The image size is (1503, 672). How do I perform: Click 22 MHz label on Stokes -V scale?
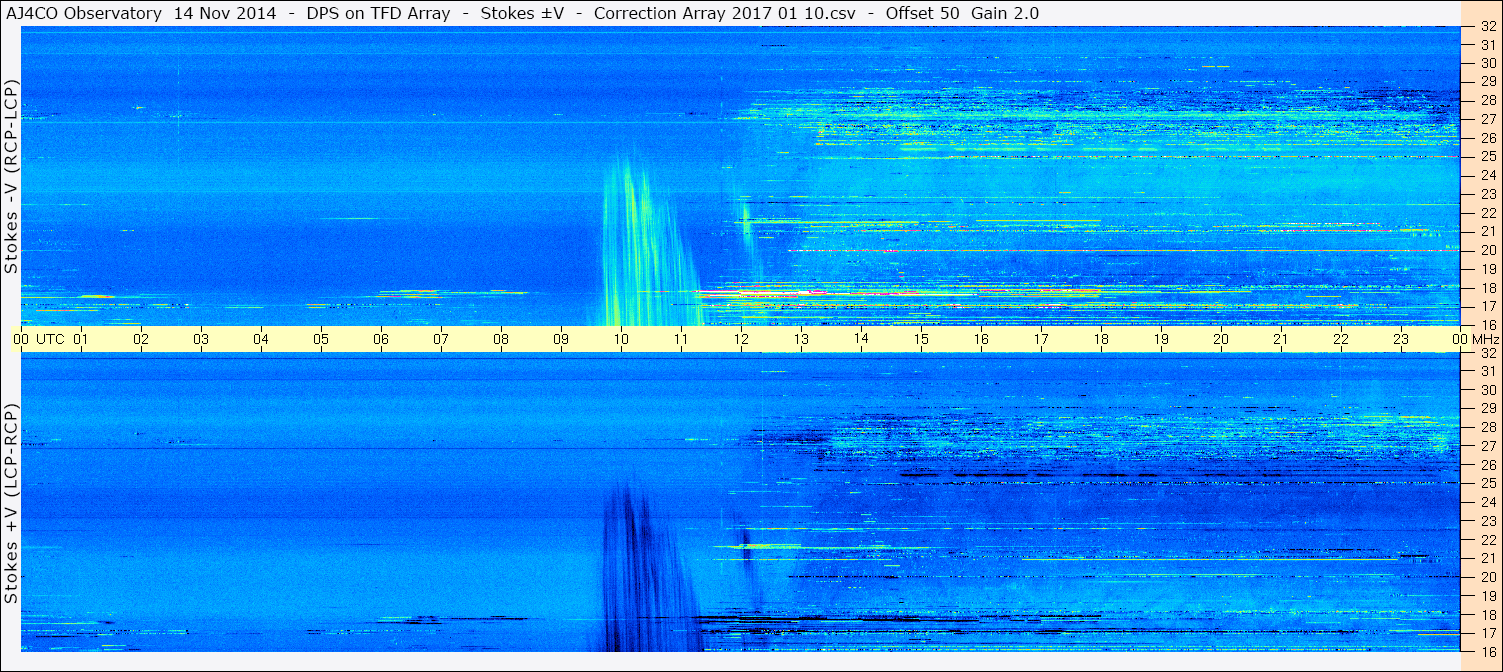(1487, 213)
